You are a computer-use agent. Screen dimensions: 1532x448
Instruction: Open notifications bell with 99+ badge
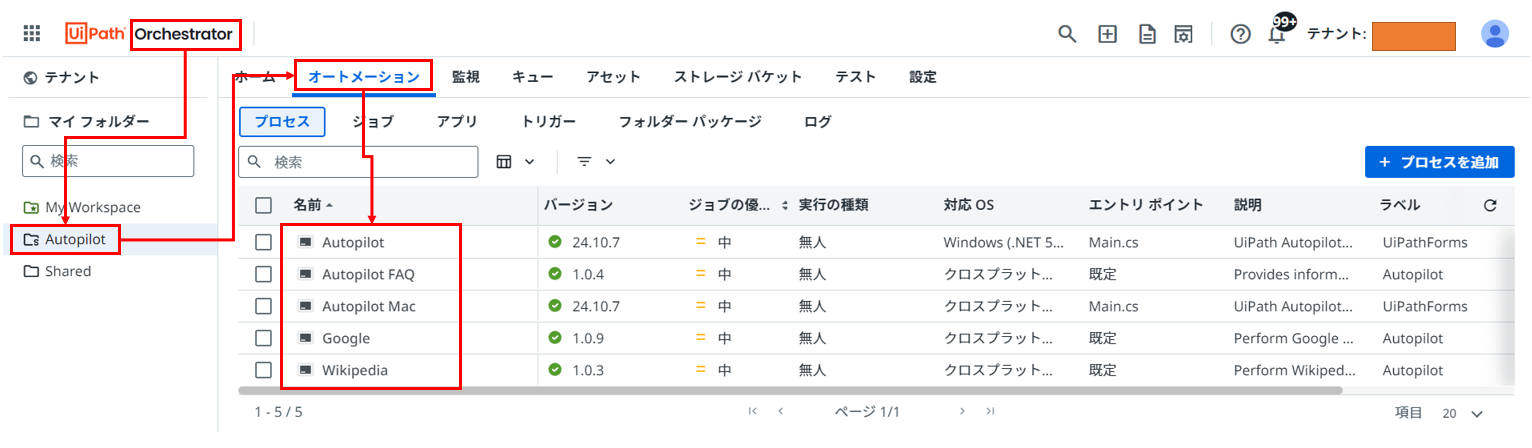(1279, 31)
